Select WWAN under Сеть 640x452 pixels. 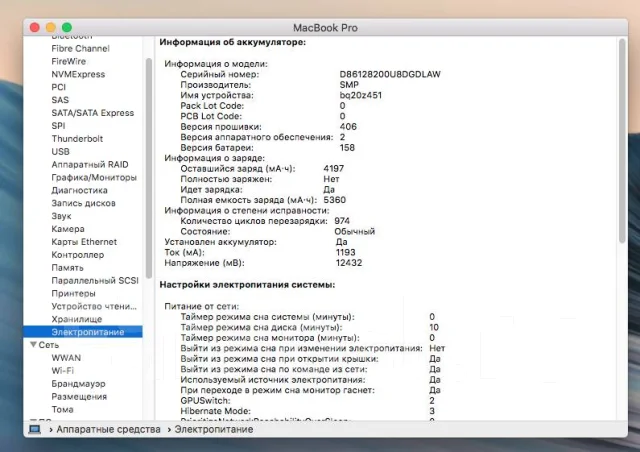(66, 358)
